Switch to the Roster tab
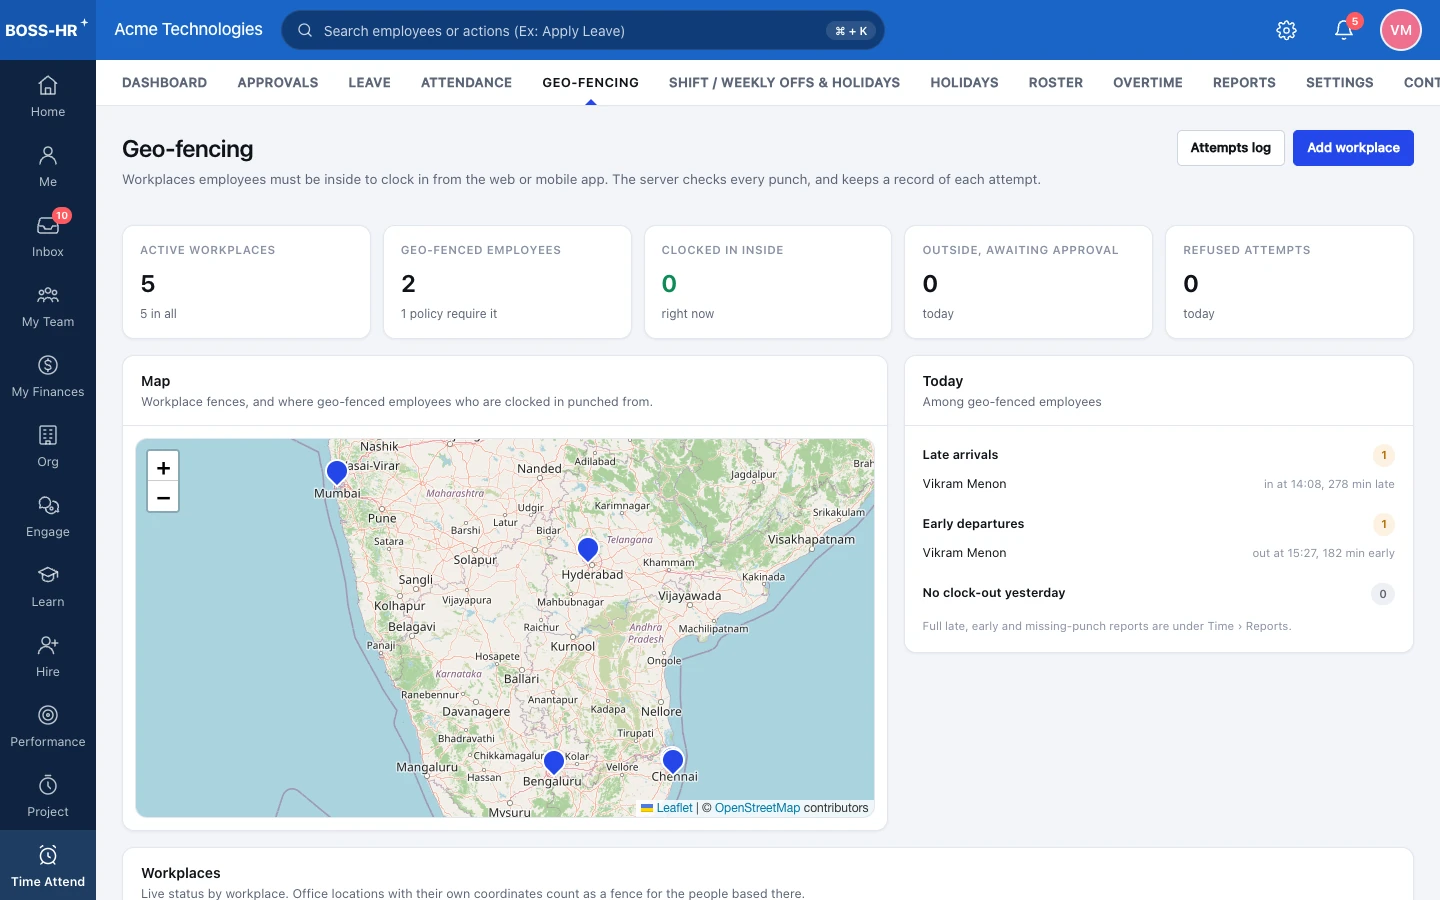 click(x=1056, y=83)
